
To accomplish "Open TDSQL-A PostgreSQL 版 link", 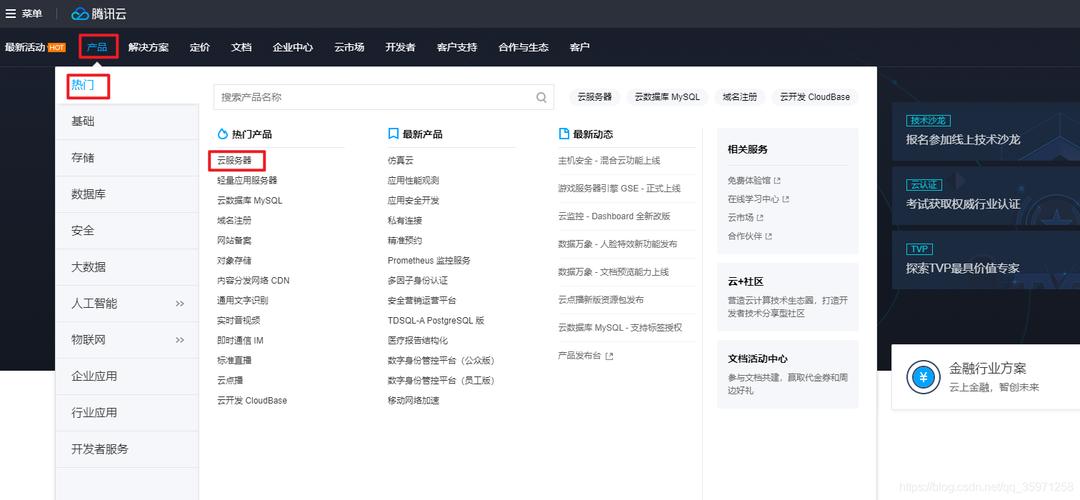I will tap(436, 320).
